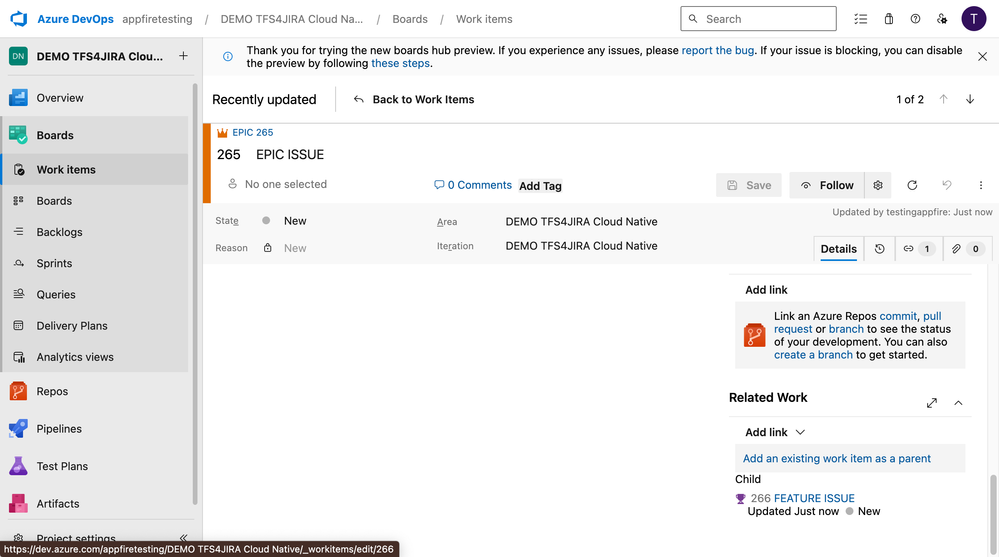This screenshot has height=557, width=999.
Task: Click the Boards breadcrumb
Action: click(x=410, y=19)
